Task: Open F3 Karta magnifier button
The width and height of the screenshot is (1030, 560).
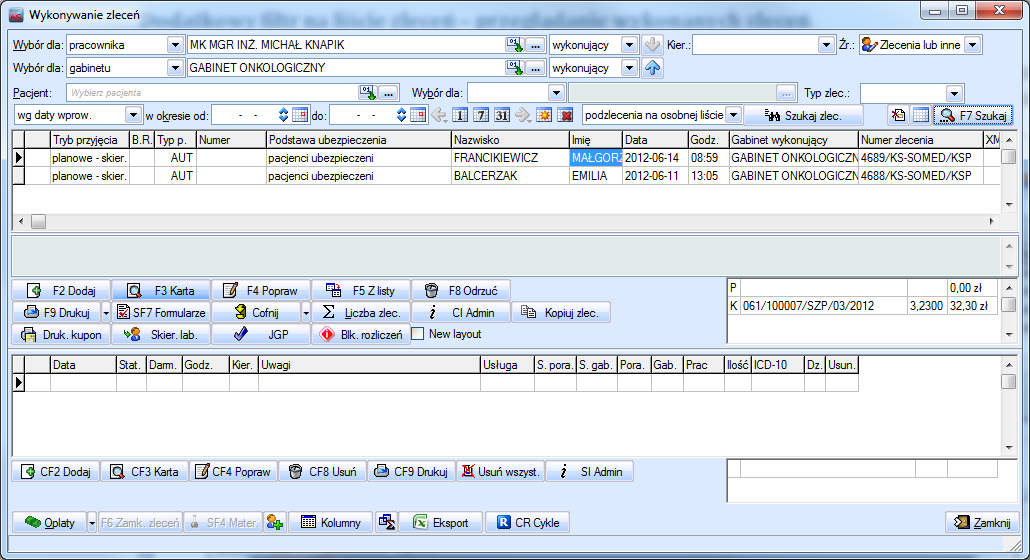Action: (162, 290)
